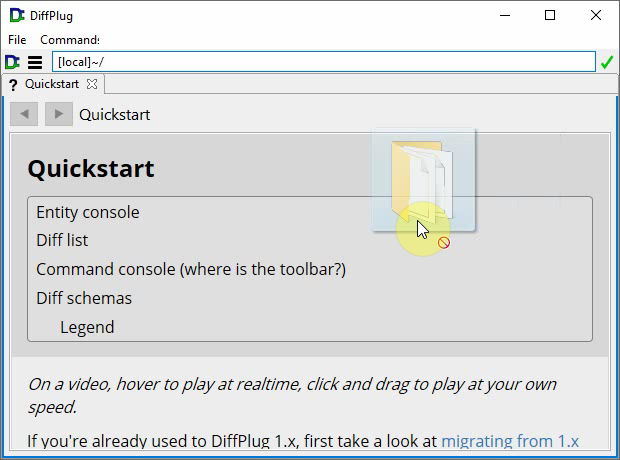Viewport: 620px width, 460px height.
Task: Click the DiffPlug logo in the title bar
Action: (15, 15)
